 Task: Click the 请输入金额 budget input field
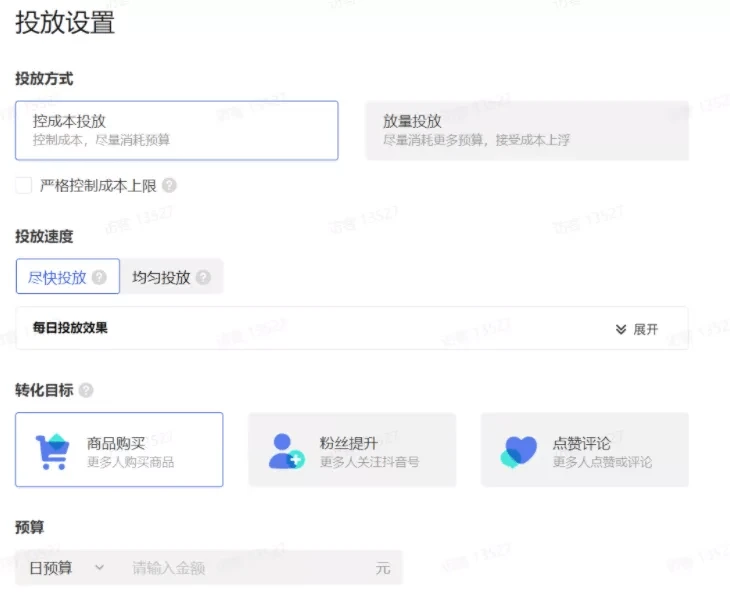[245, 568]
